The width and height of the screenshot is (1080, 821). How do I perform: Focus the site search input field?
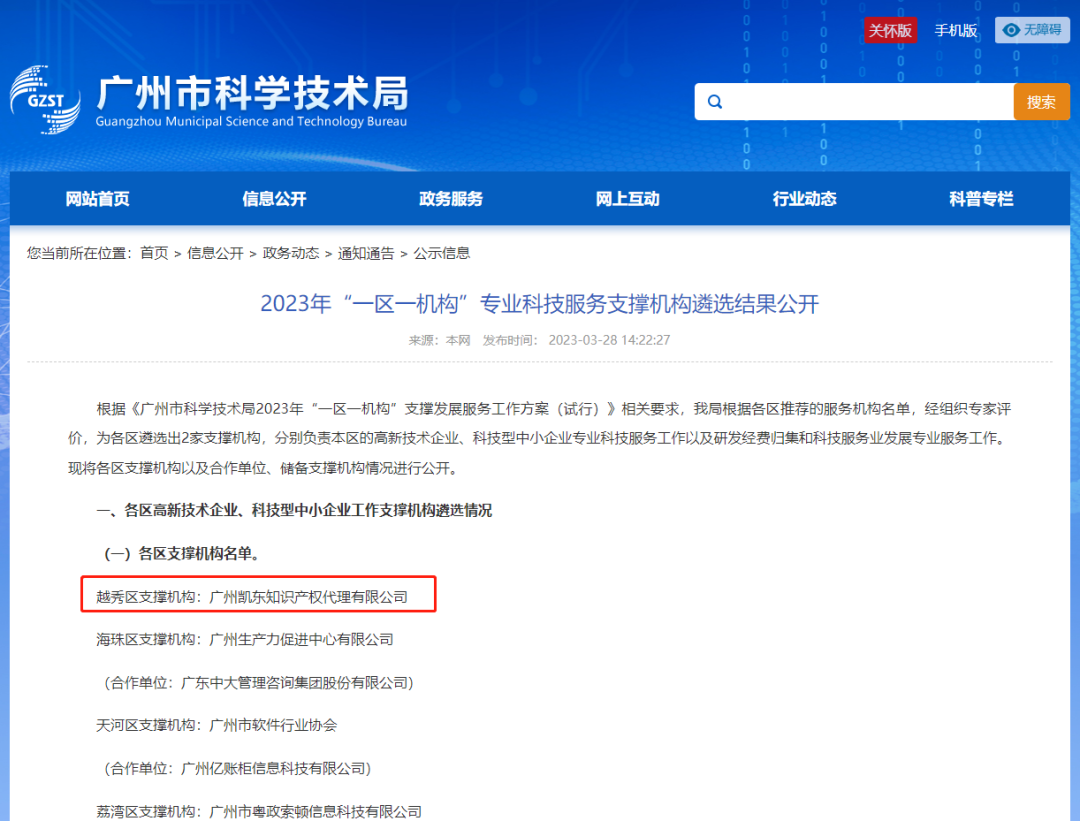pyautogui.click(x=854, y=102)
